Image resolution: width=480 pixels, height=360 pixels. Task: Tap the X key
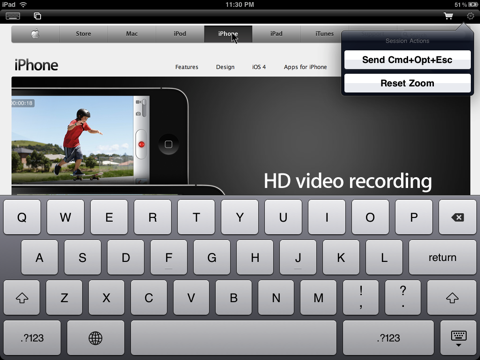point(106,298)
